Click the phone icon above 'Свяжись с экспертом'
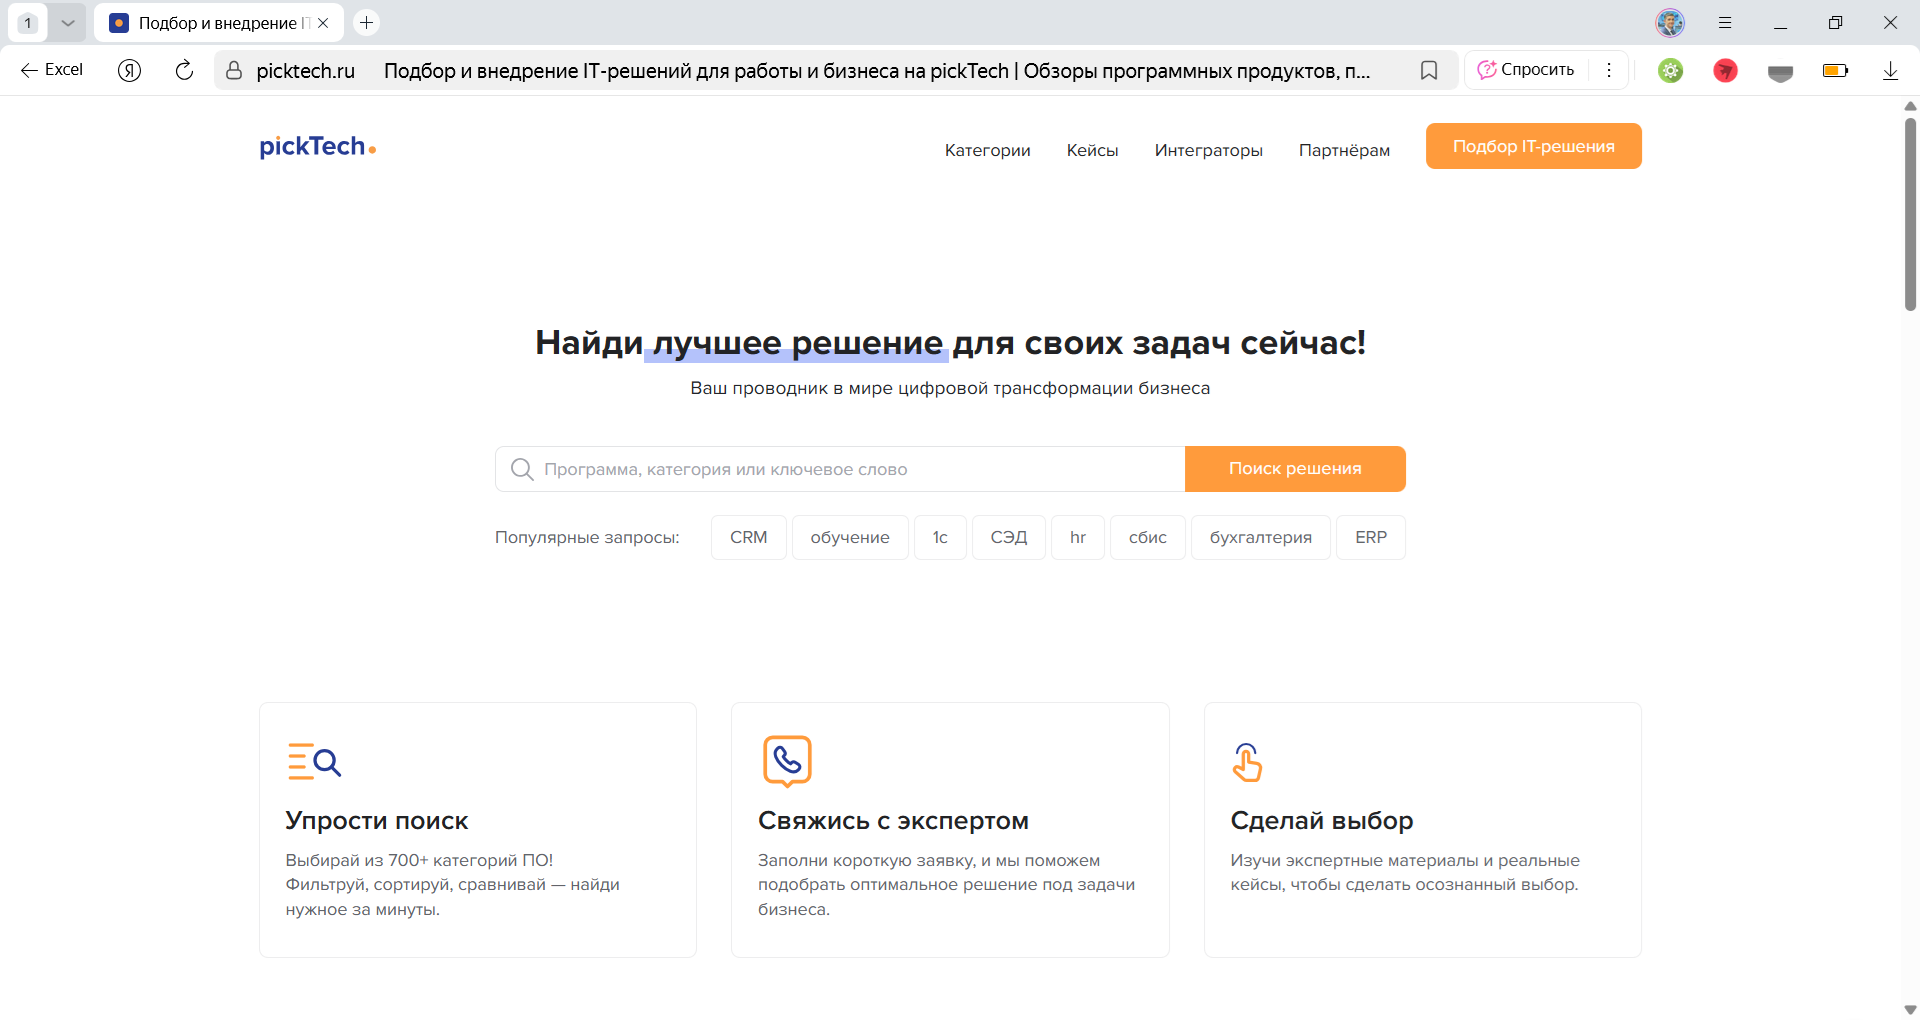Image resolution: width=1920 pixels, height=1020 pixels. (x=788, y=761)
